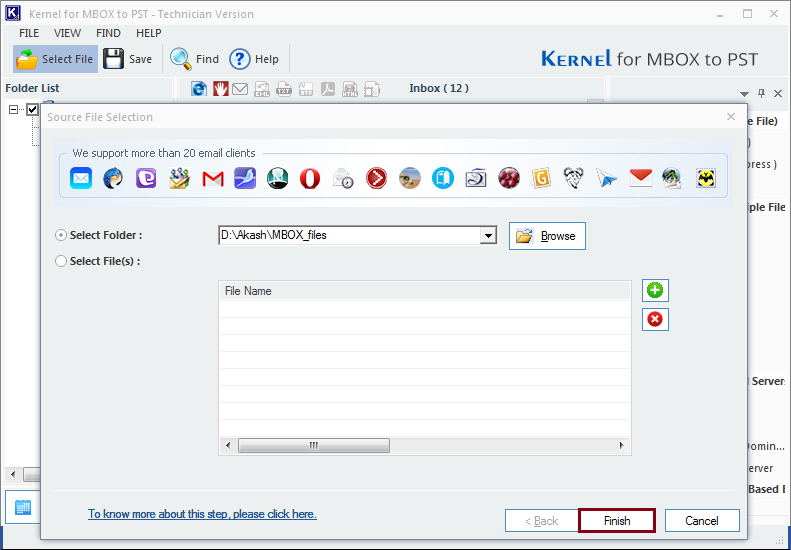Click the envelope with clock client icon
The width and height of the screenshot is (791, 550).
pos(343,178)
